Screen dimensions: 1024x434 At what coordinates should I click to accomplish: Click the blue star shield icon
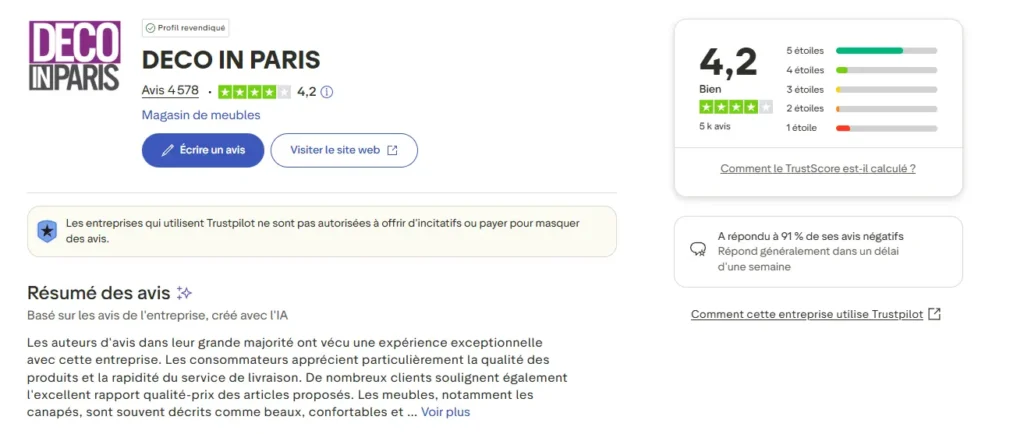pos(47,231)
